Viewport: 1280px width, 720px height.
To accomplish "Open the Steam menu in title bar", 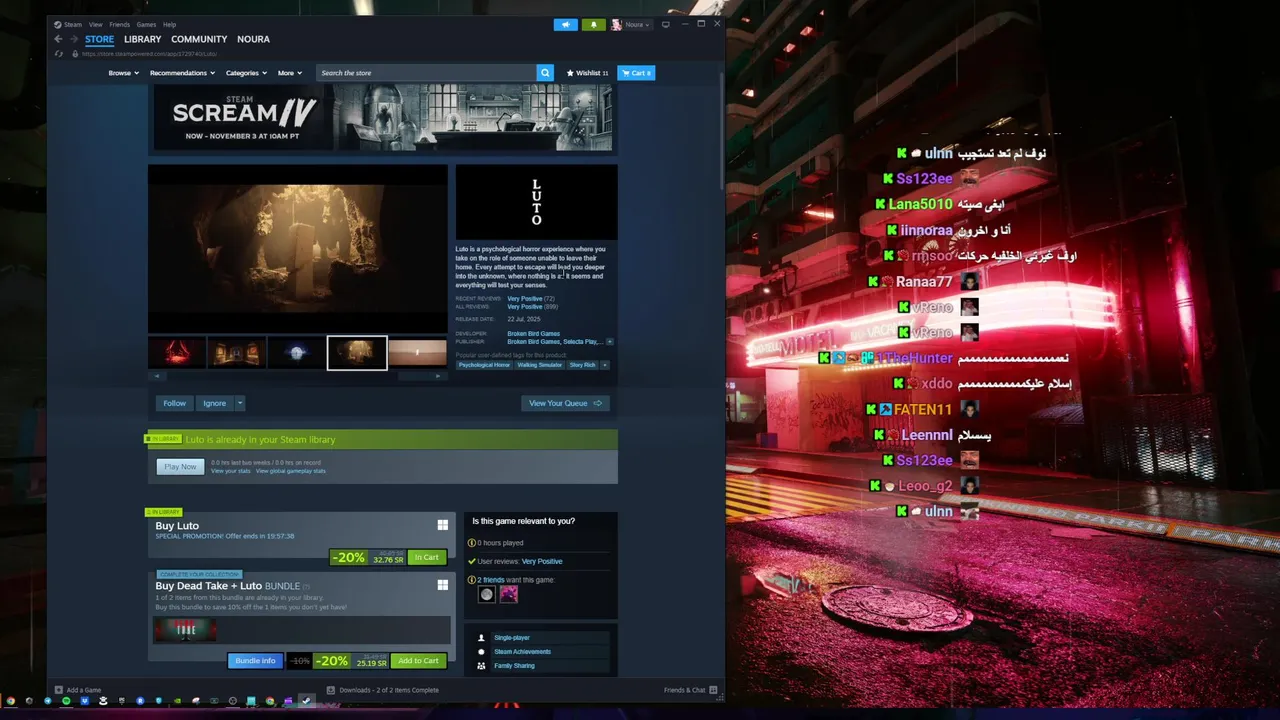I will [73, 25].
